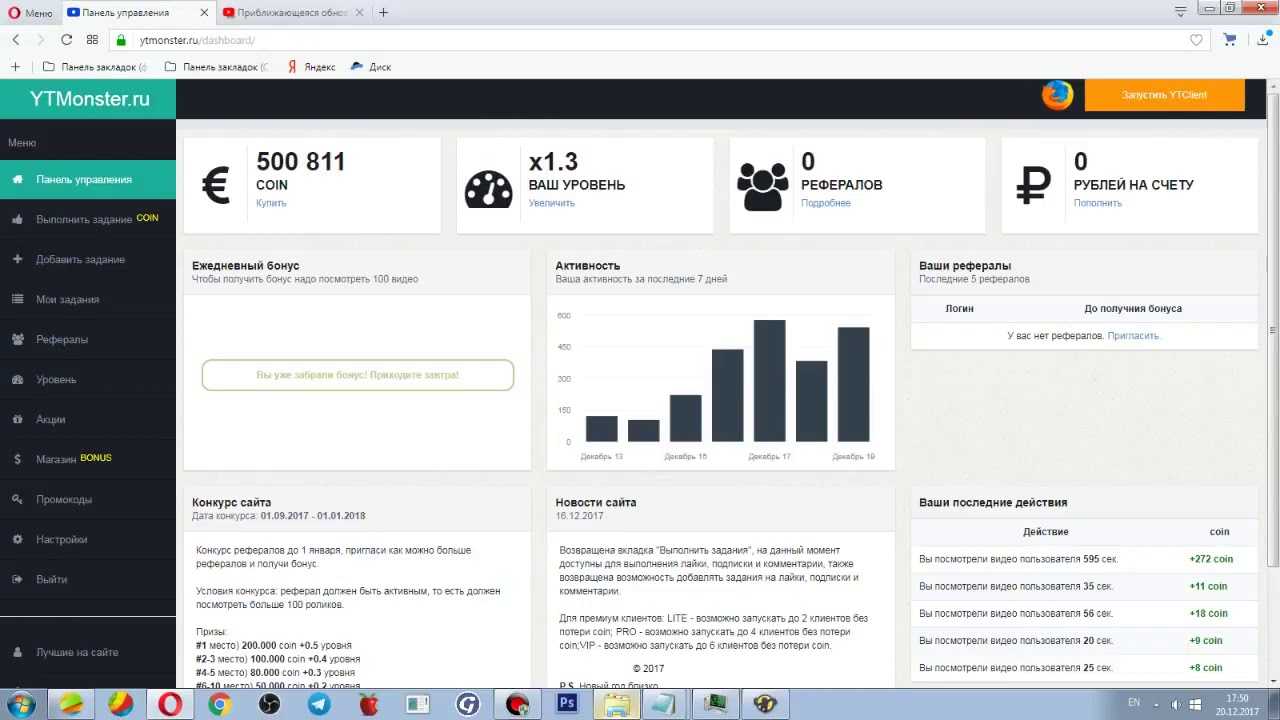Add page to bookmarks heart icon
Screen dimensions: 1280x720
(x=1196, y=40)
